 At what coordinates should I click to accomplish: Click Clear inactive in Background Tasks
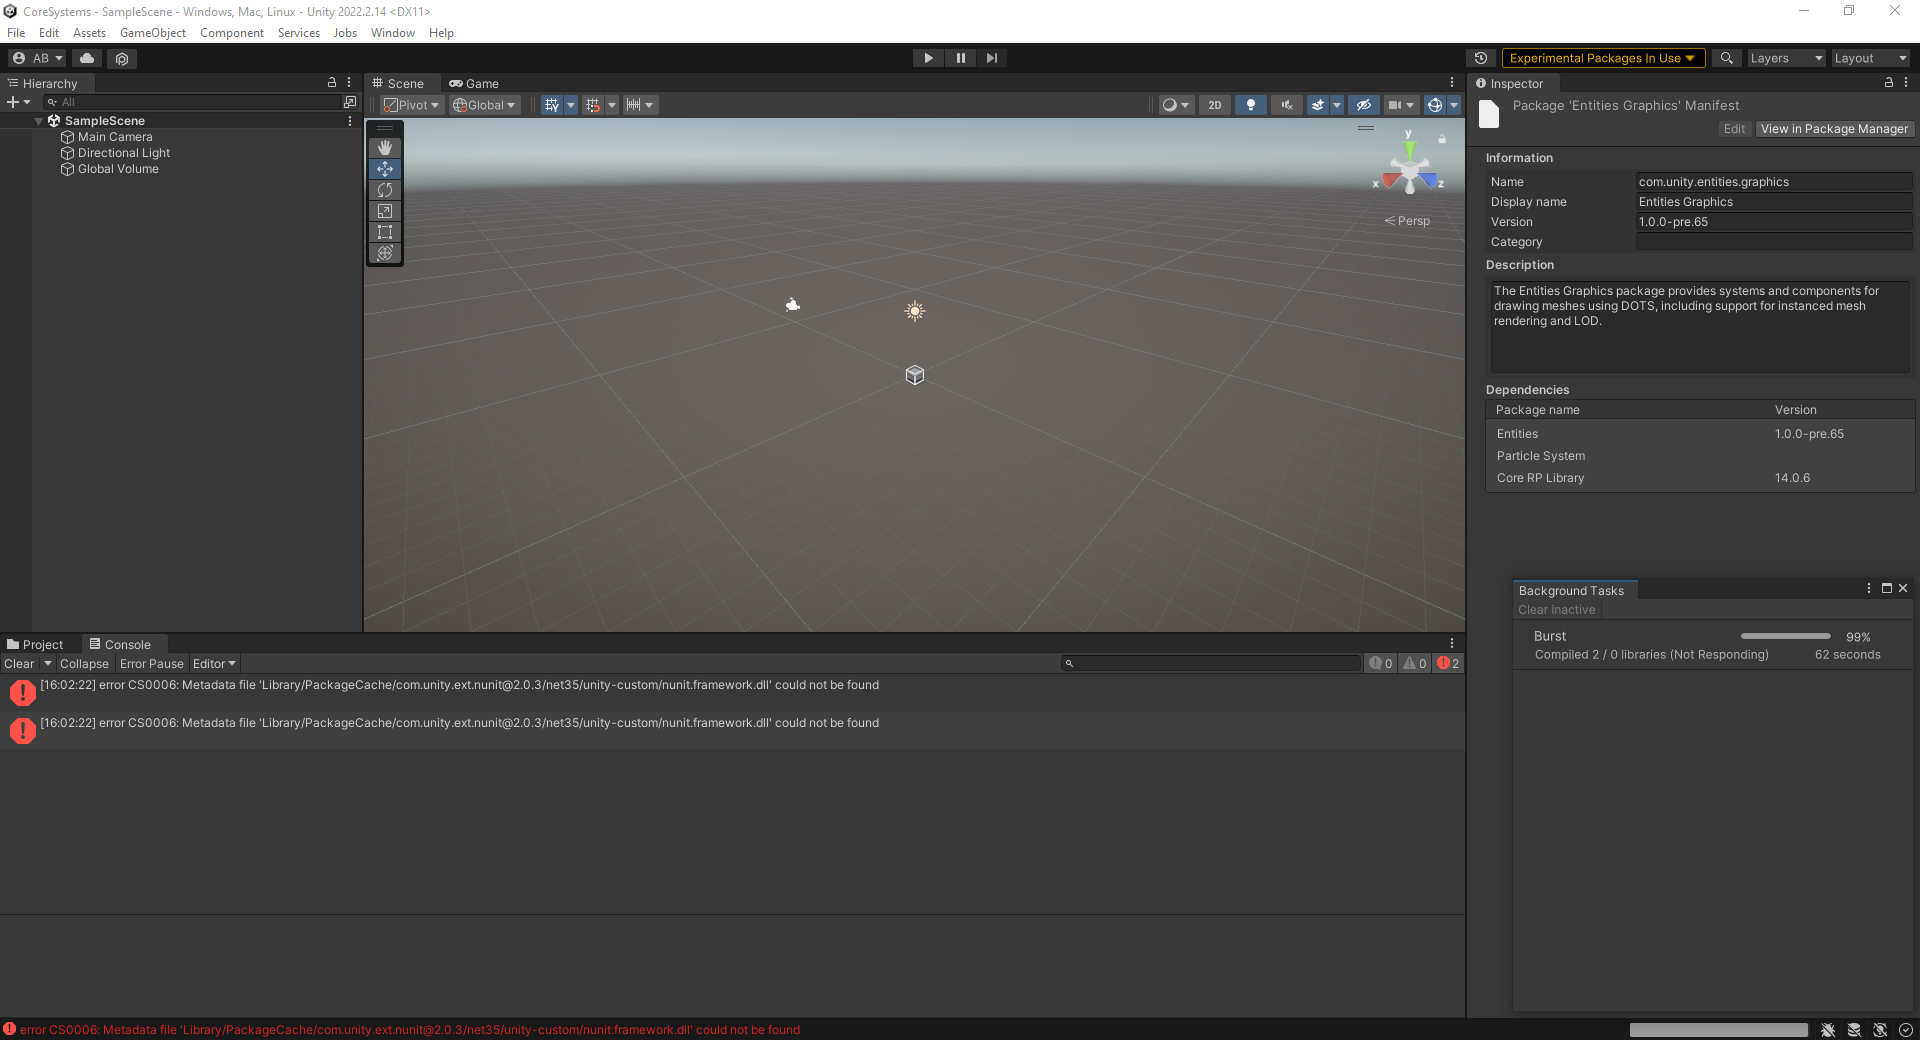[x=1557, y=610]
